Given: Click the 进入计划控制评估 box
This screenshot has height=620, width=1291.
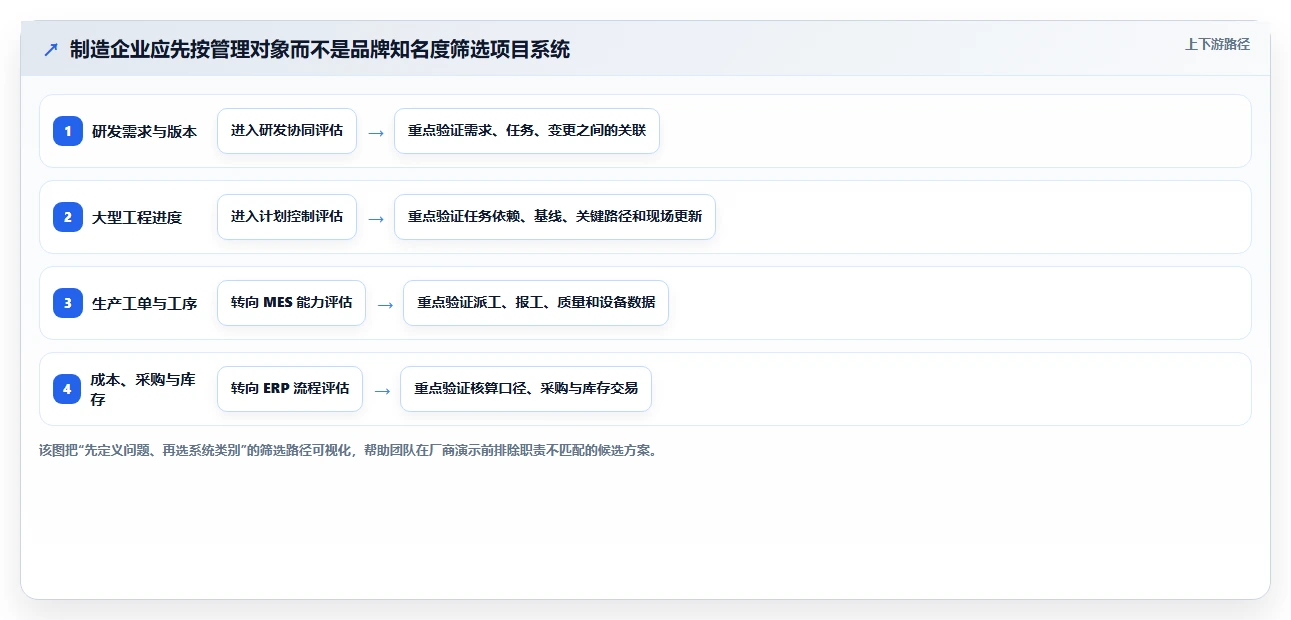Looking at the screenshot, I should pyautogui.click(x=287, y=217).
